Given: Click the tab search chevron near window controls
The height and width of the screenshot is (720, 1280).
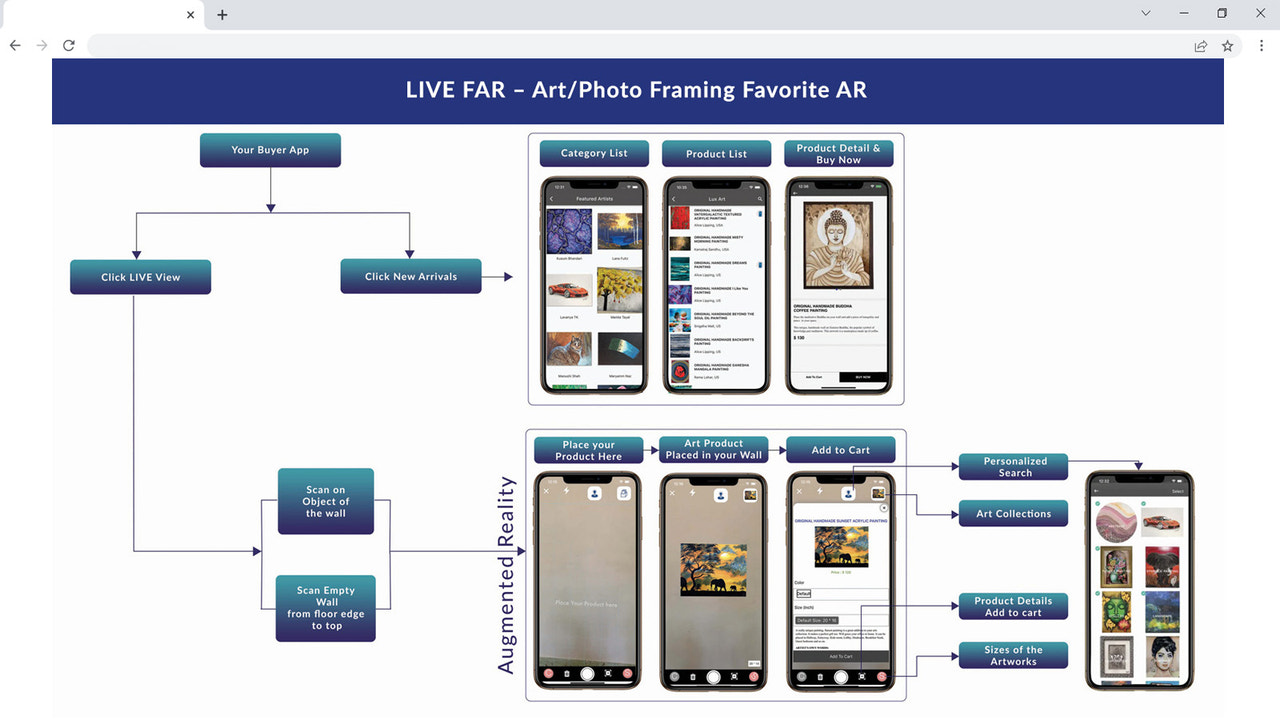Looking at the screenshot, I should [x=1144, y=13].
